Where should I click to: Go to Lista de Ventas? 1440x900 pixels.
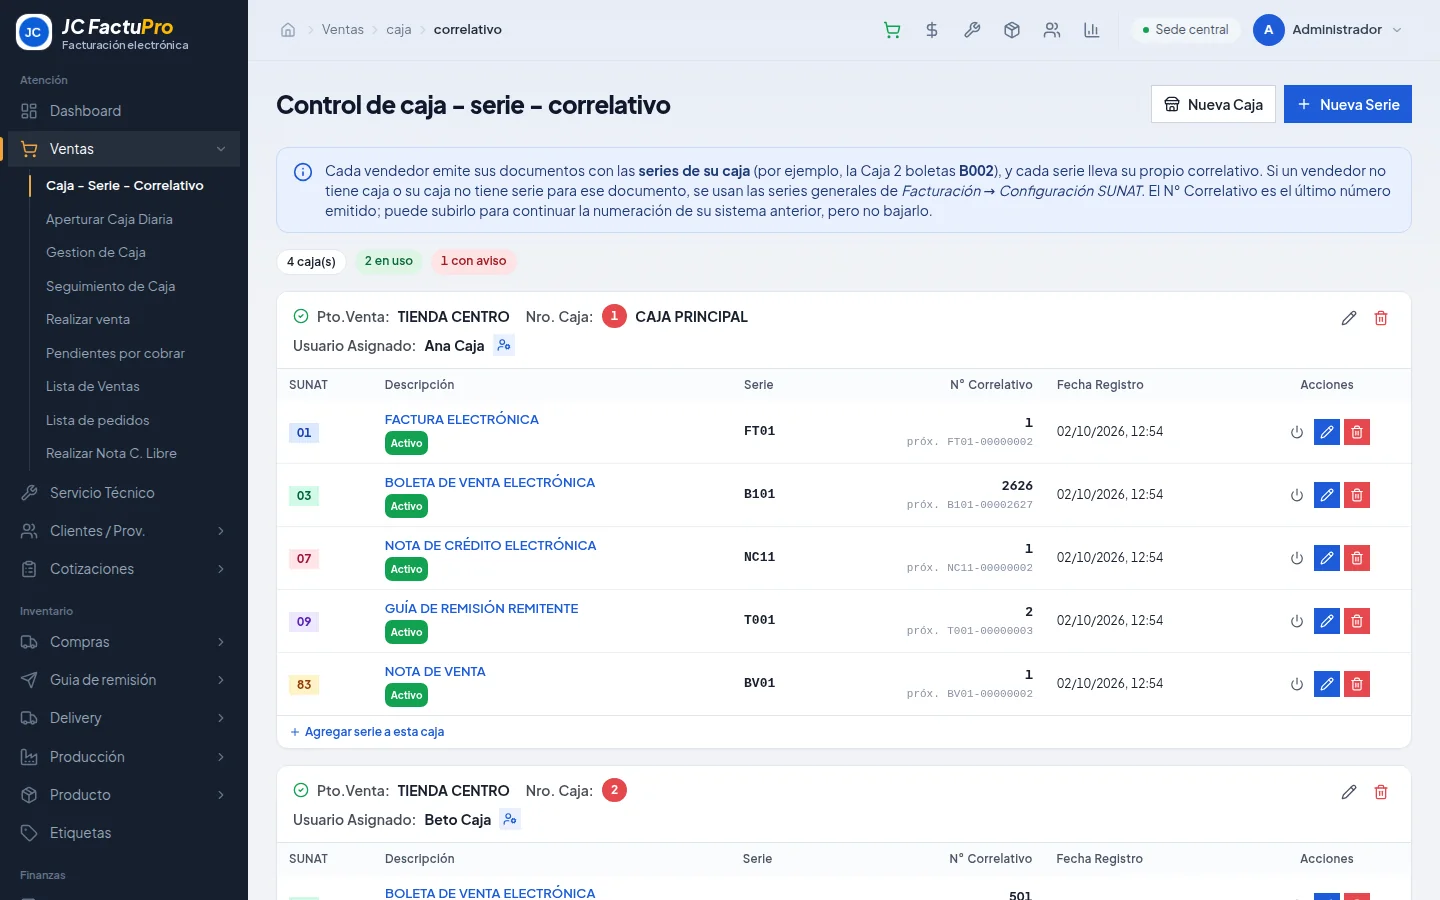(93, 386)
